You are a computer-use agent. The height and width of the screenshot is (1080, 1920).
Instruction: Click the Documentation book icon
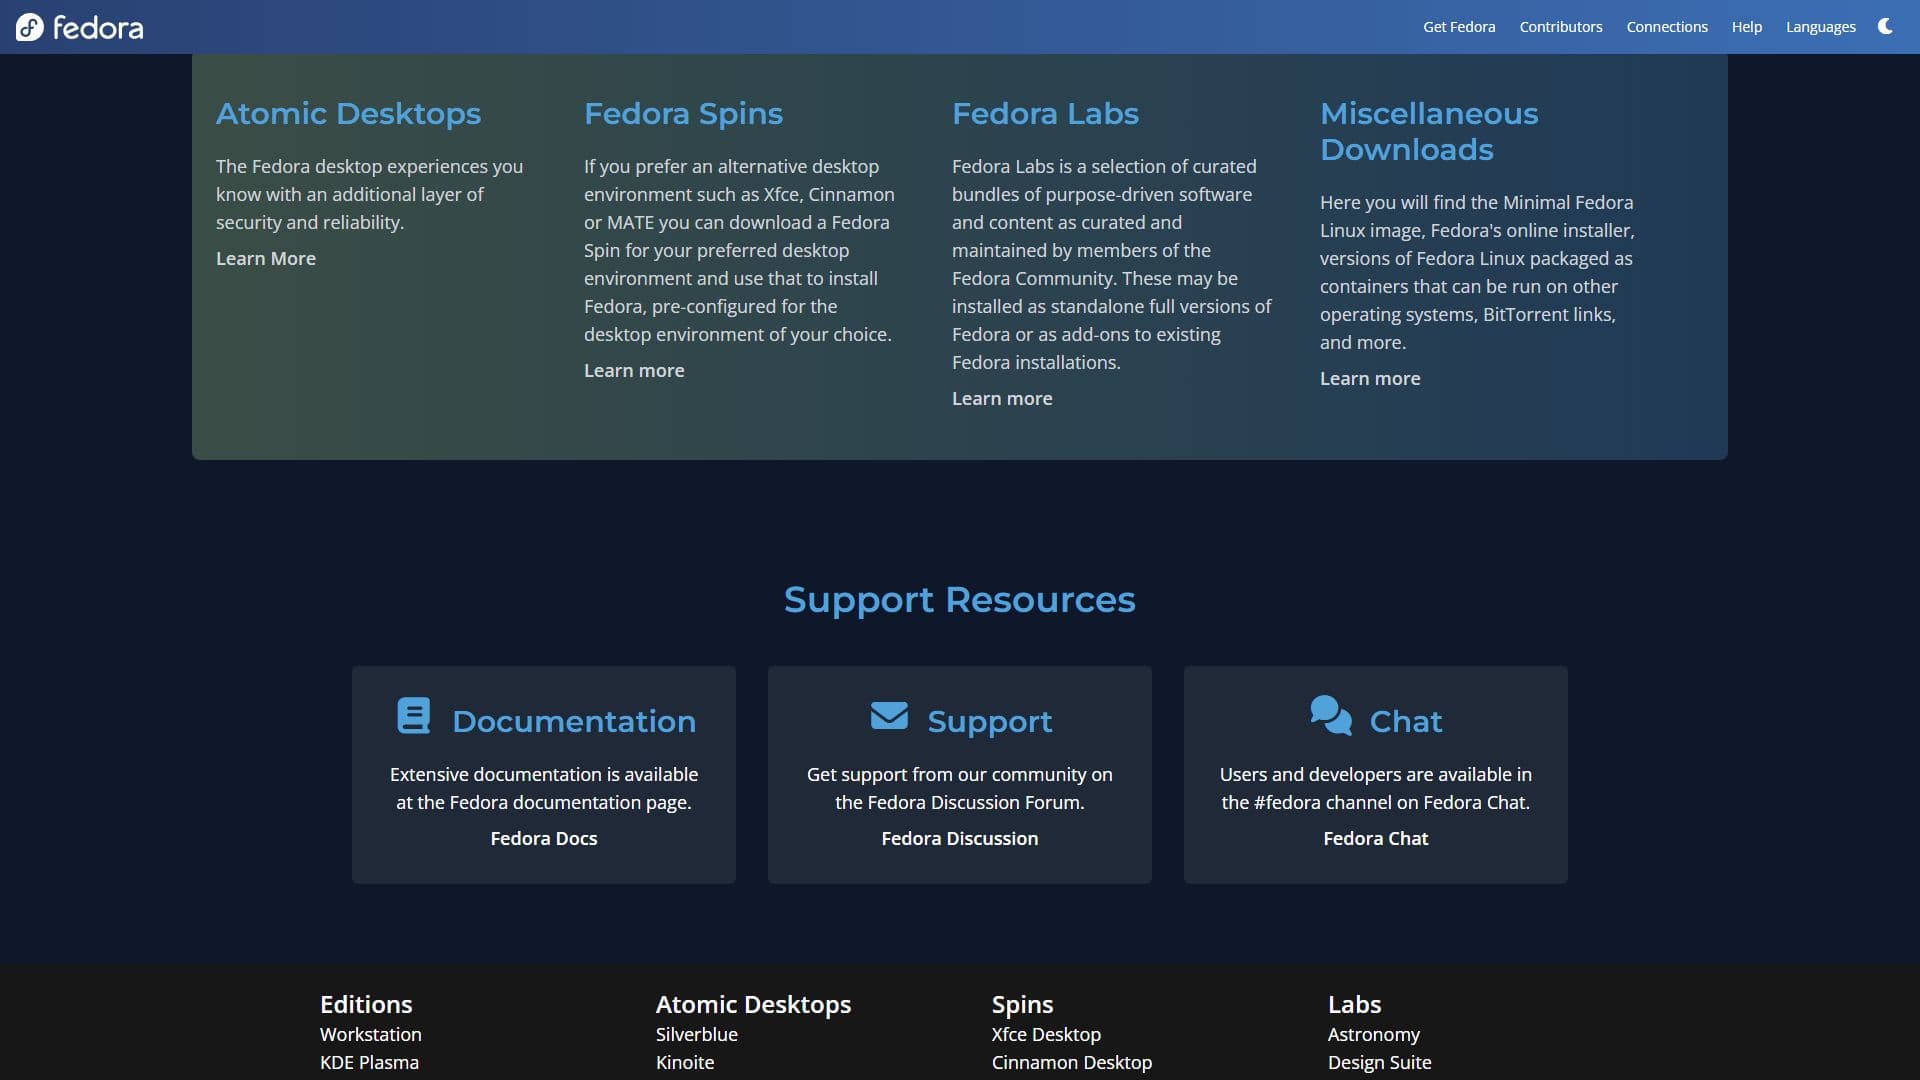[413, 716]
